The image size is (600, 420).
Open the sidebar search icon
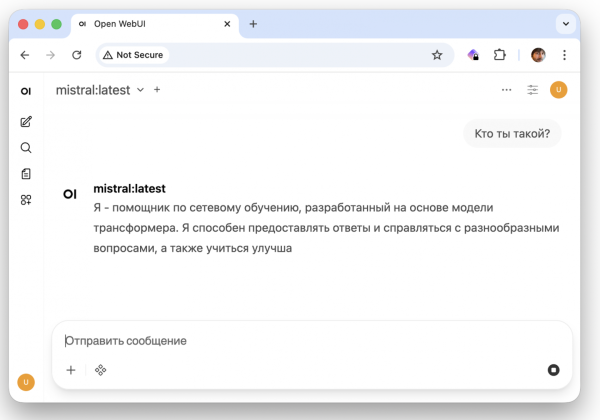coord(26,148)
